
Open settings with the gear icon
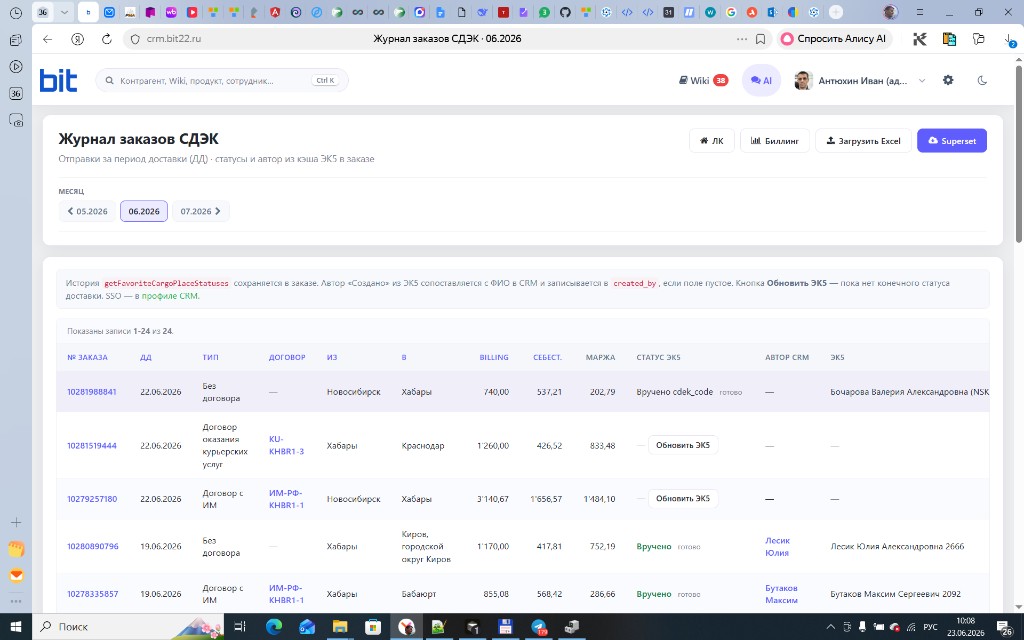click(x=948, y=80)
